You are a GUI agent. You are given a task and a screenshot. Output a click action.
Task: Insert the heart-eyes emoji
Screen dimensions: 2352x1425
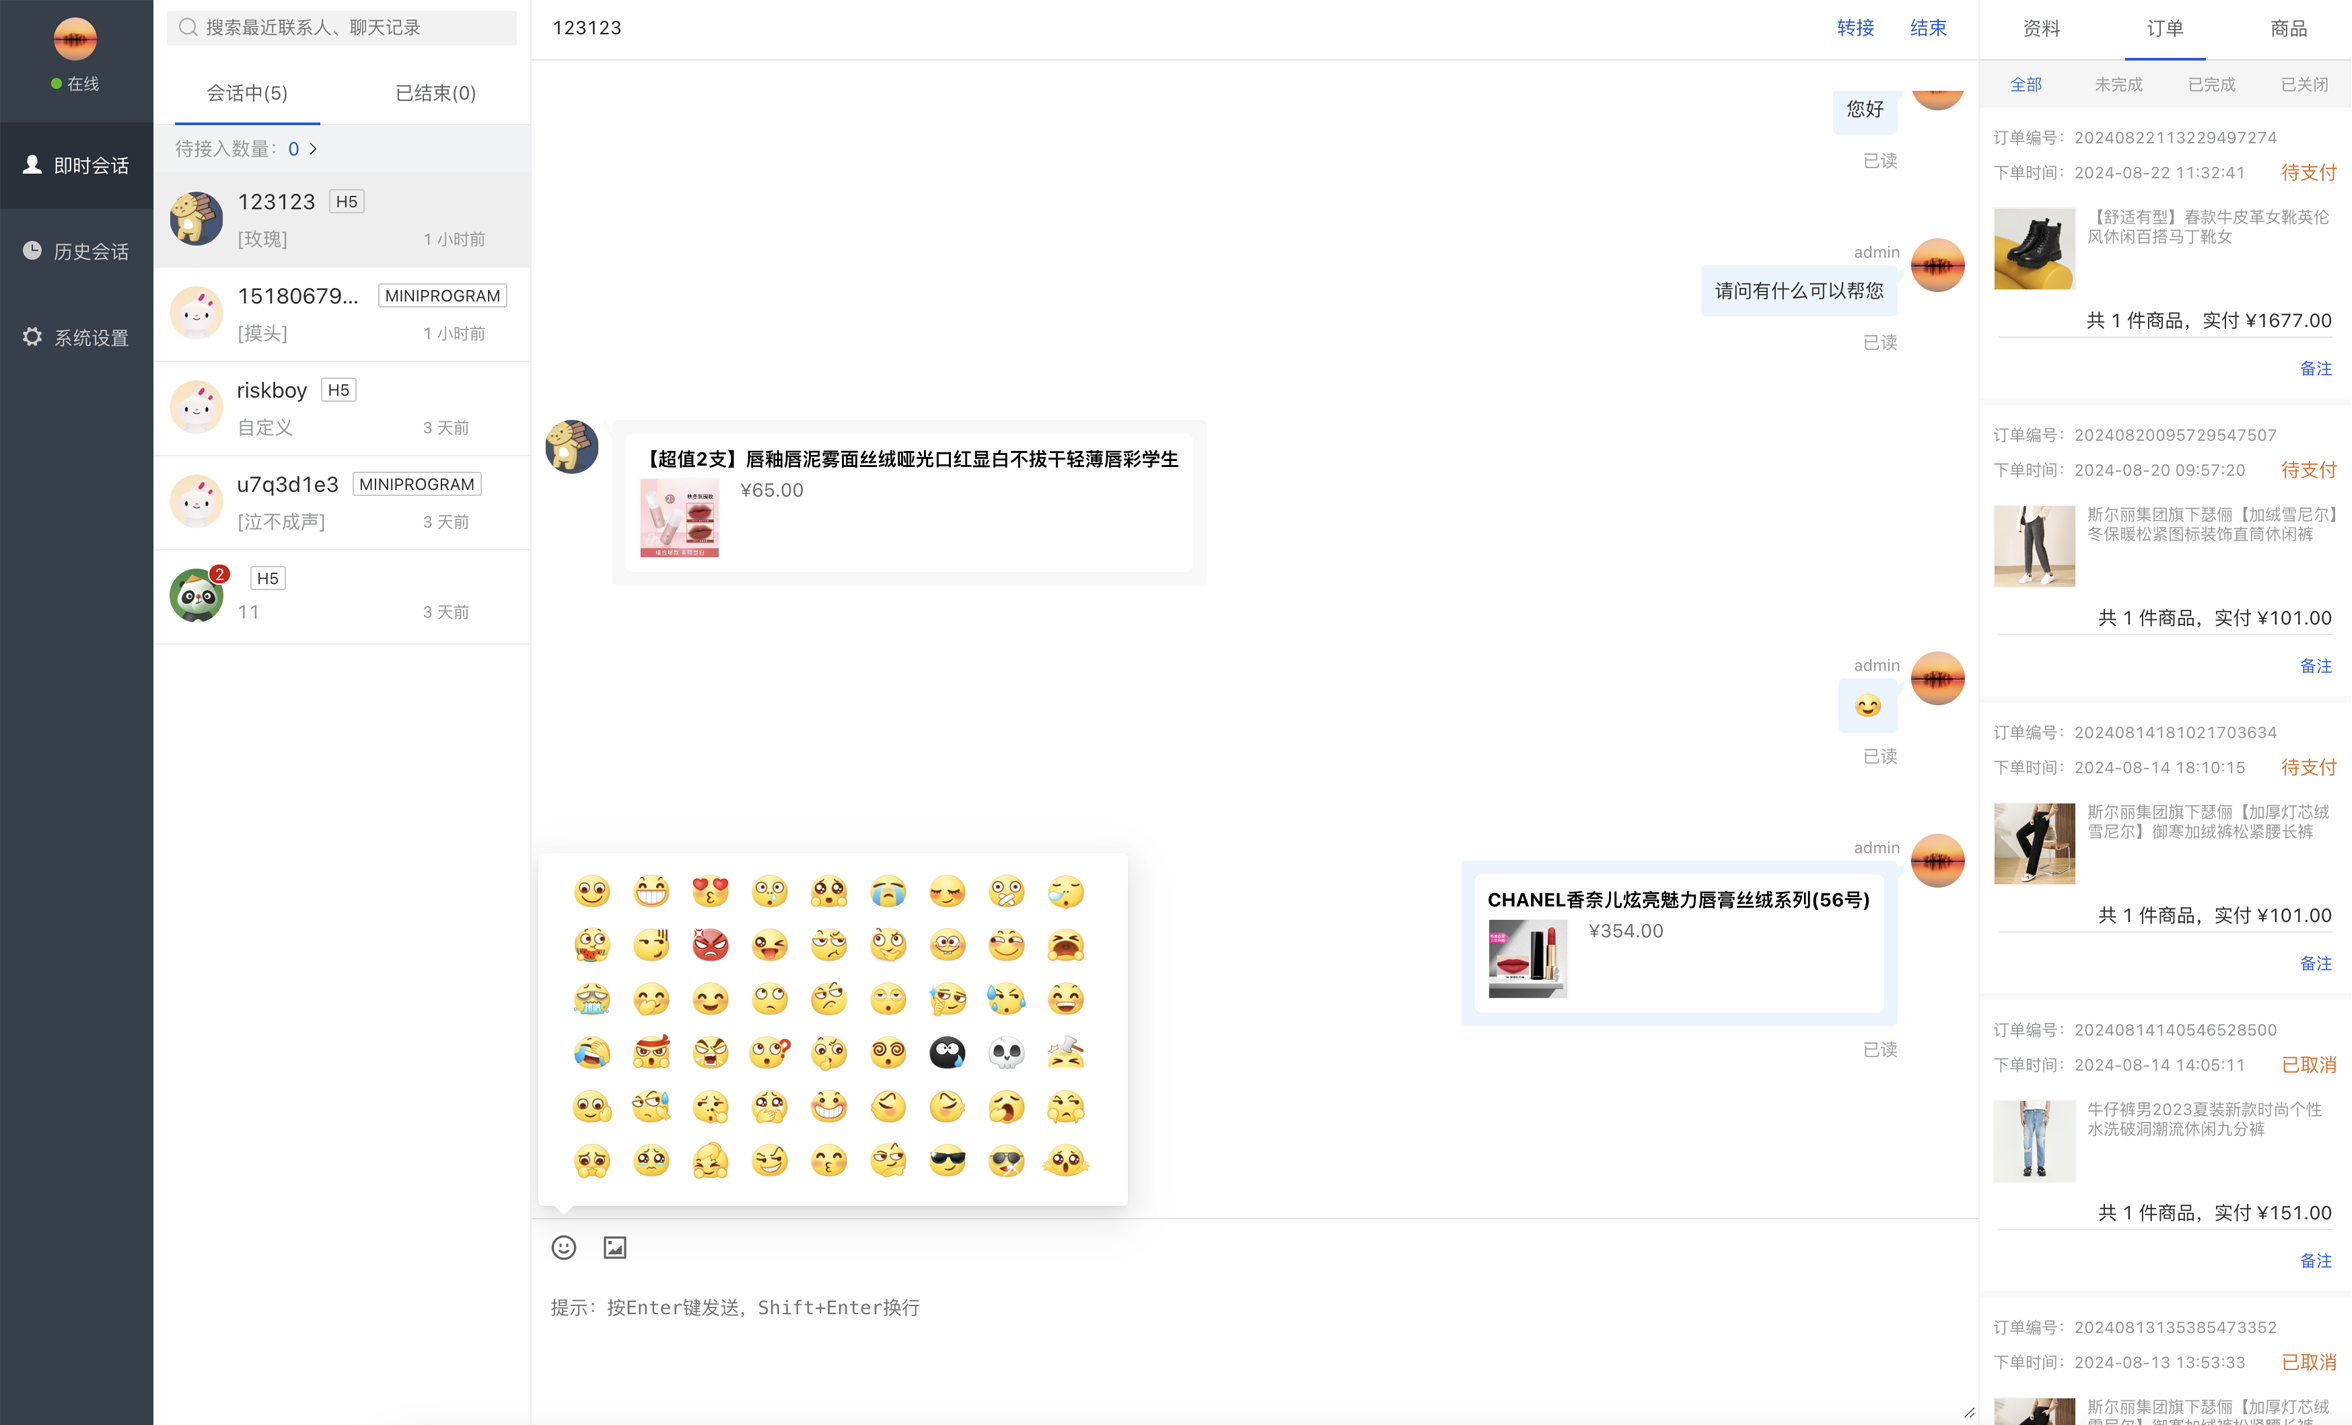click(x=710, y=890)
